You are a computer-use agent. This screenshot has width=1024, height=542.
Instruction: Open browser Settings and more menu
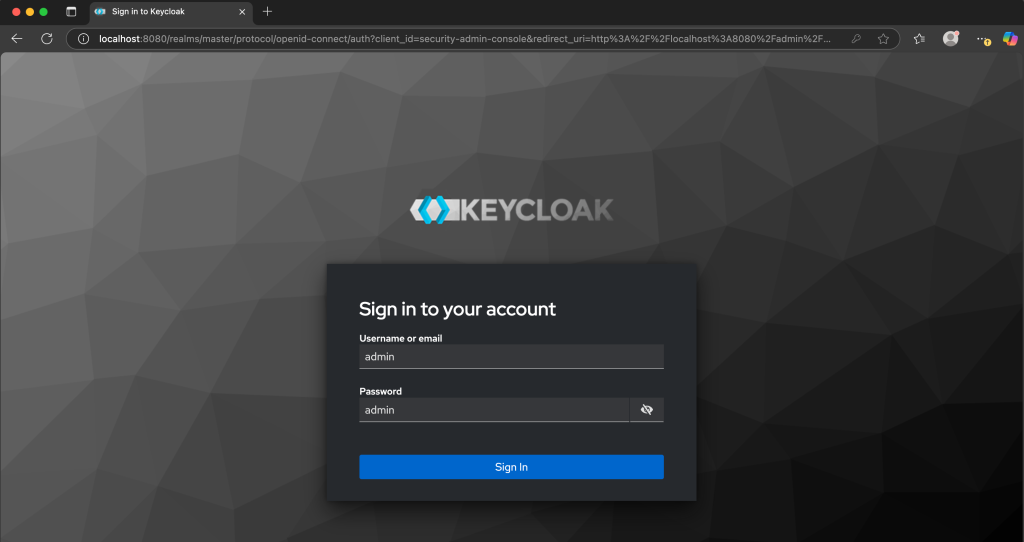tap(982, 39)
